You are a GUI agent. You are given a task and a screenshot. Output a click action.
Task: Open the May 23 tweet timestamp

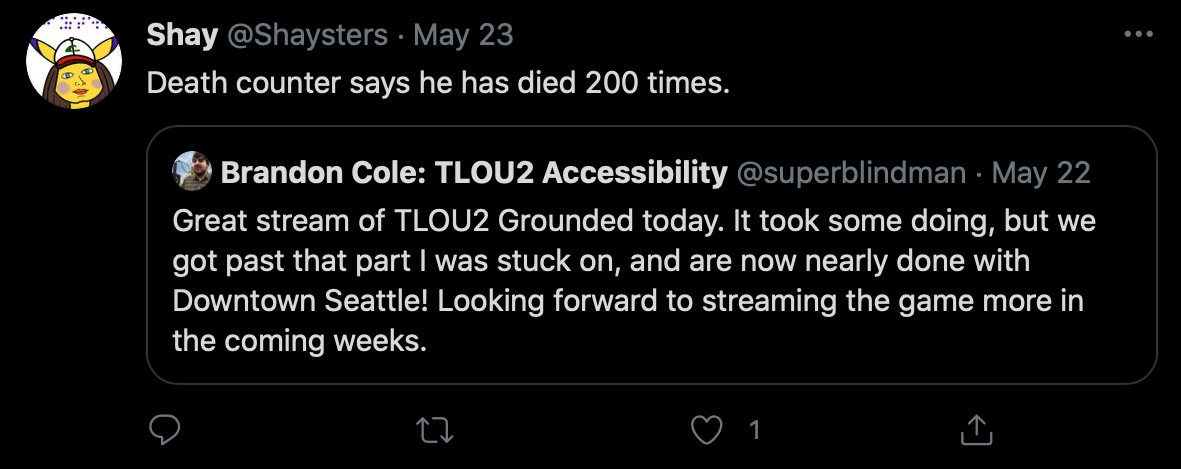(463, 35)
